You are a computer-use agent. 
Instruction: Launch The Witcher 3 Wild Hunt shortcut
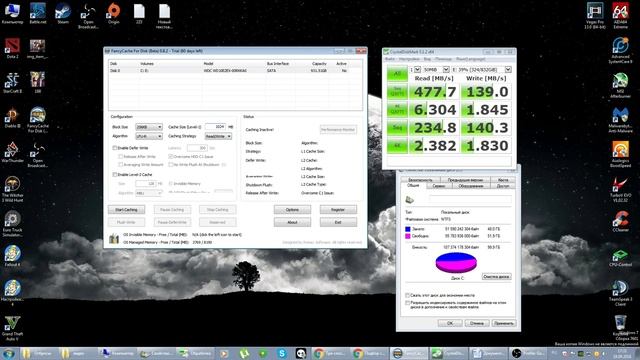(12, 189)
